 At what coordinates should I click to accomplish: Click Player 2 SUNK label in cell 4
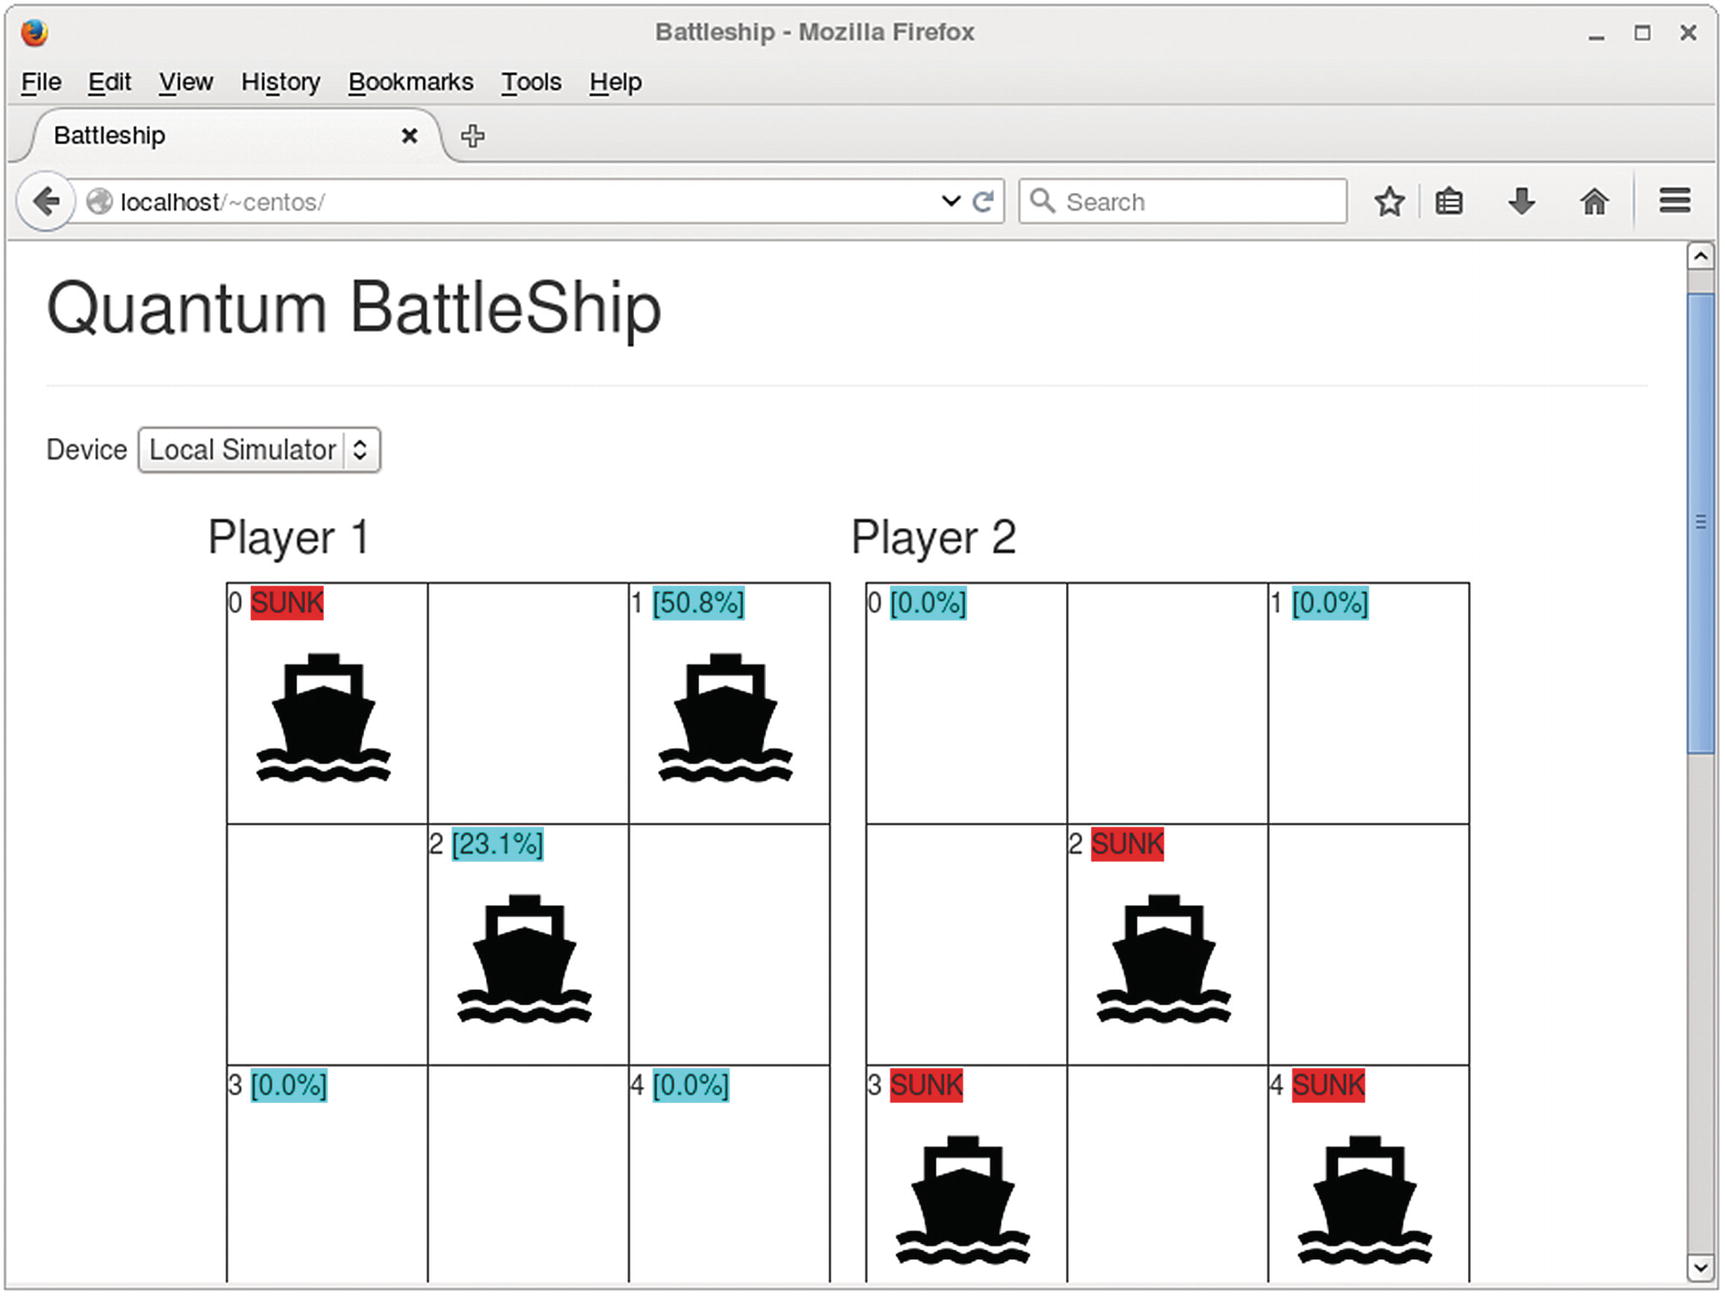pos(1328,1085)
